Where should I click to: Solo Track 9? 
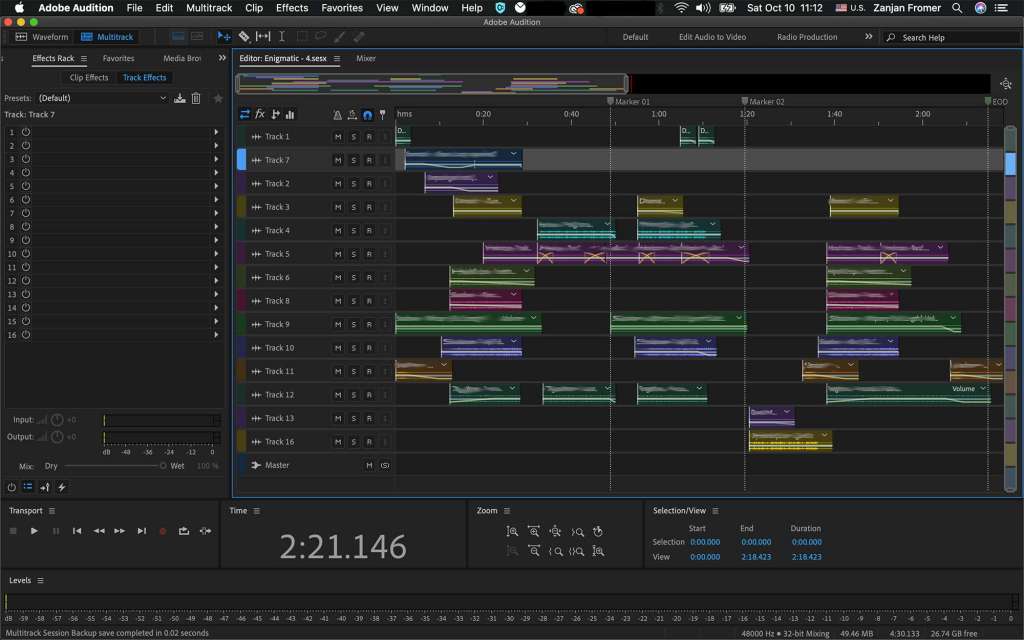353,325
